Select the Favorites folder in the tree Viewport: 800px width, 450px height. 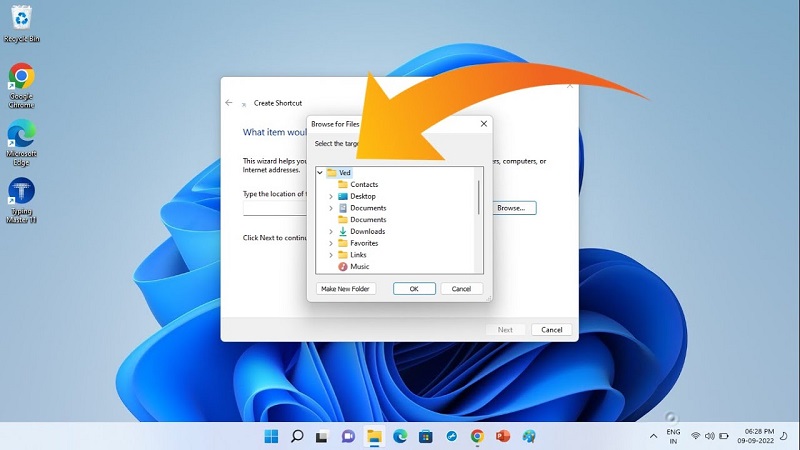(x=358, y=243)
